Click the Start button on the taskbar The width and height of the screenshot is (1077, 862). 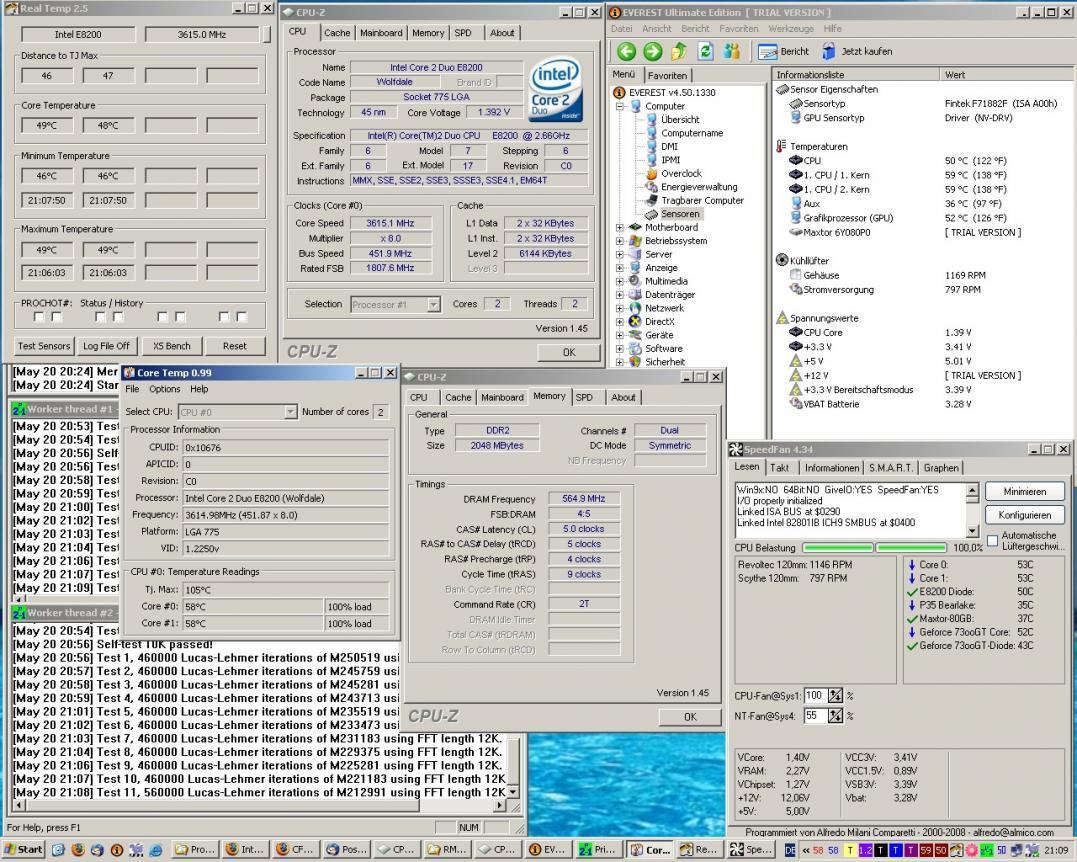(23, 849)
